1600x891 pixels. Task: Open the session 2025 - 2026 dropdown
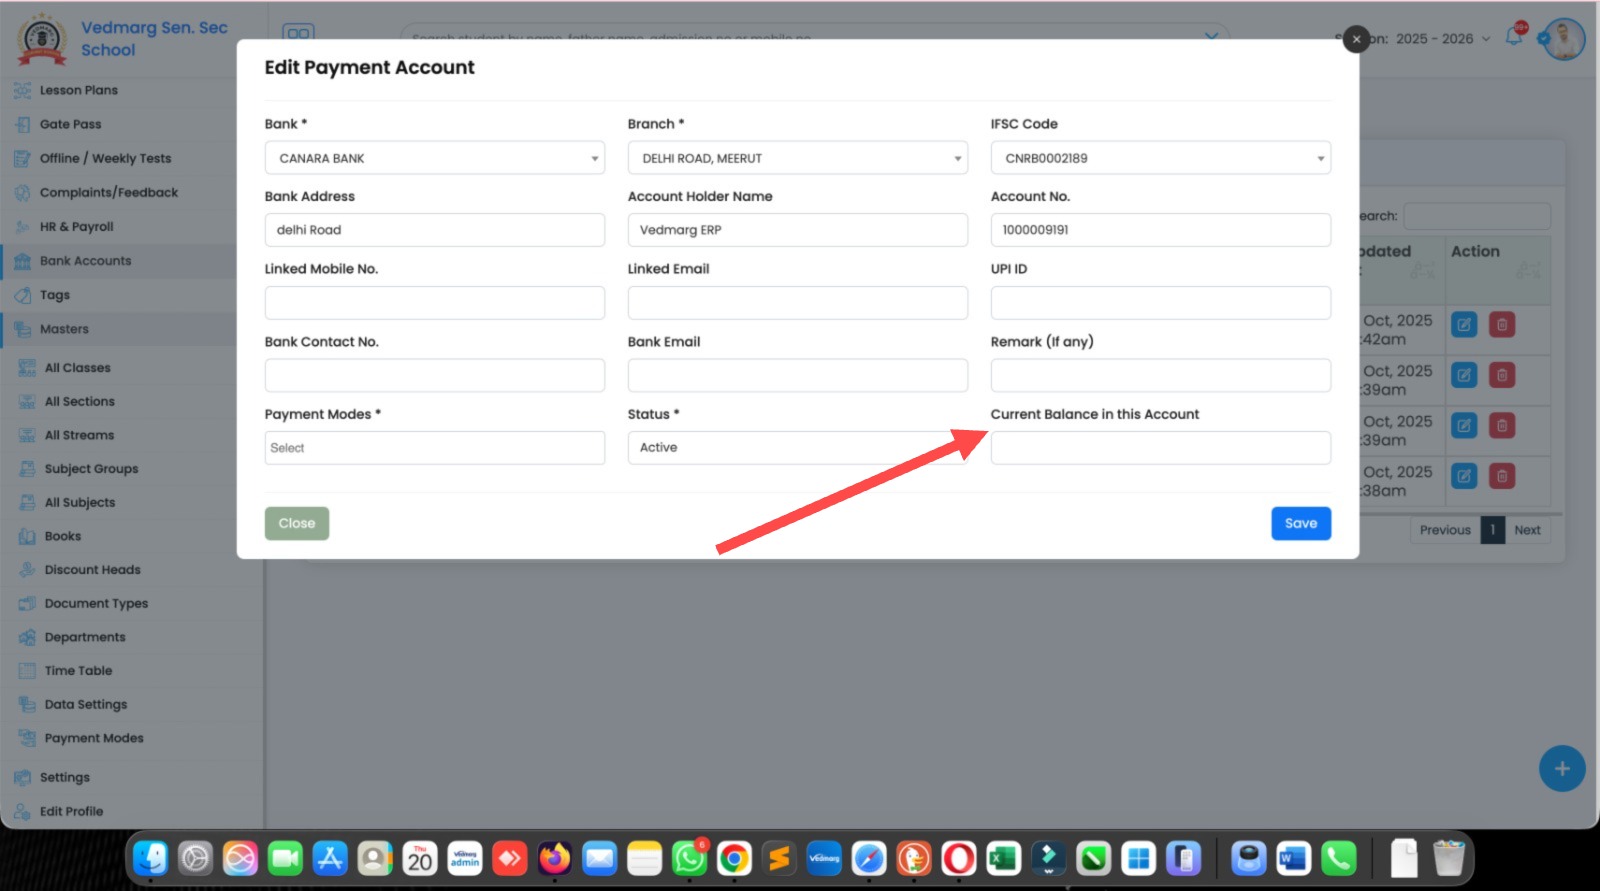tap(1443, 39)
